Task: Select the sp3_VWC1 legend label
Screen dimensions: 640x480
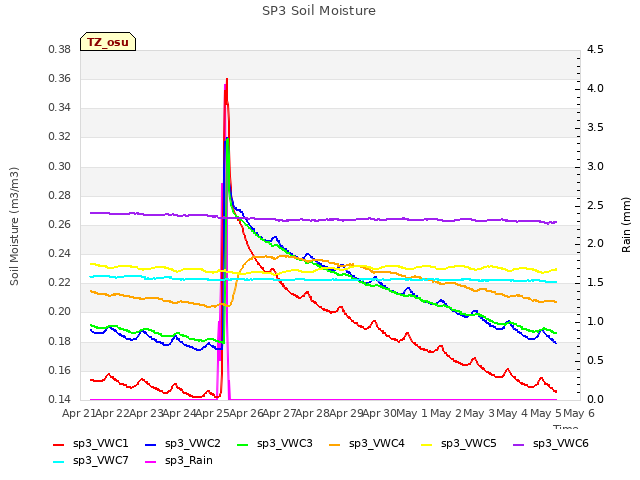Action: click(100, 444)
